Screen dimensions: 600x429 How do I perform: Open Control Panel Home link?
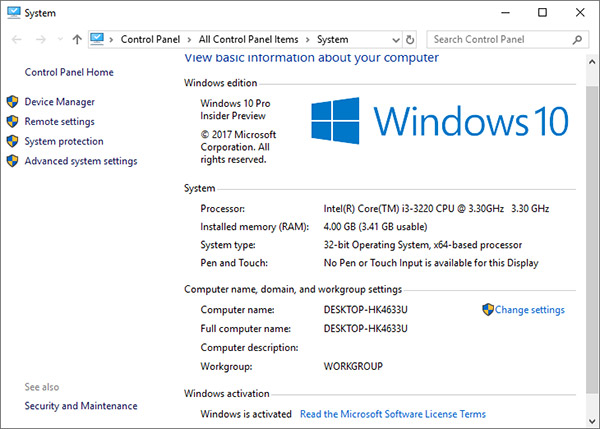coord(69,72)
